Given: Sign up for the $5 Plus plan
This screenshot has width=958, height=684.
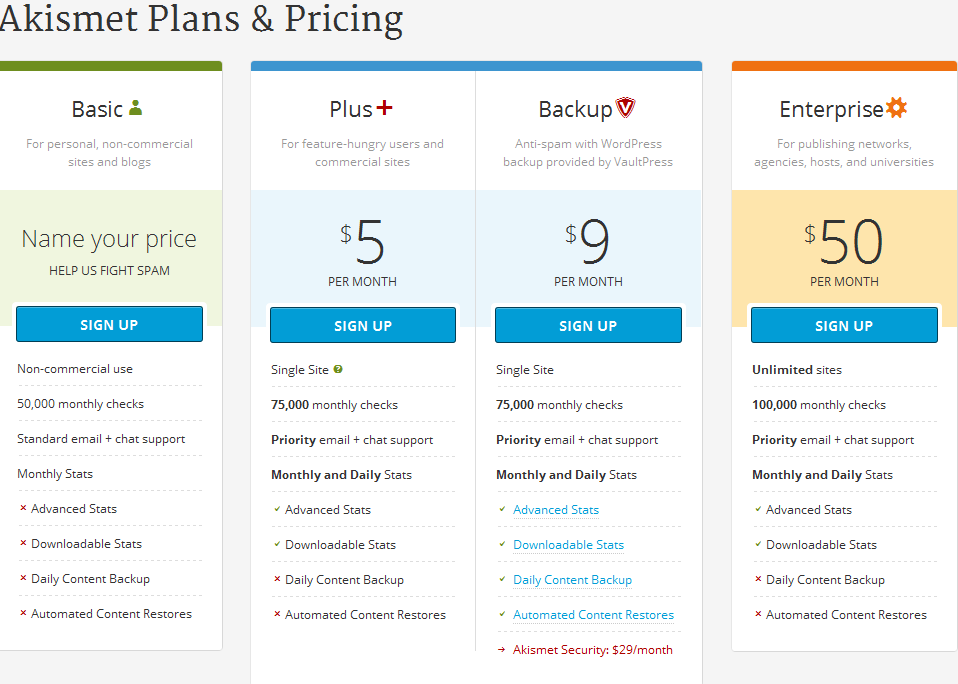Looking at the screenshot, I should pos(363,326).
